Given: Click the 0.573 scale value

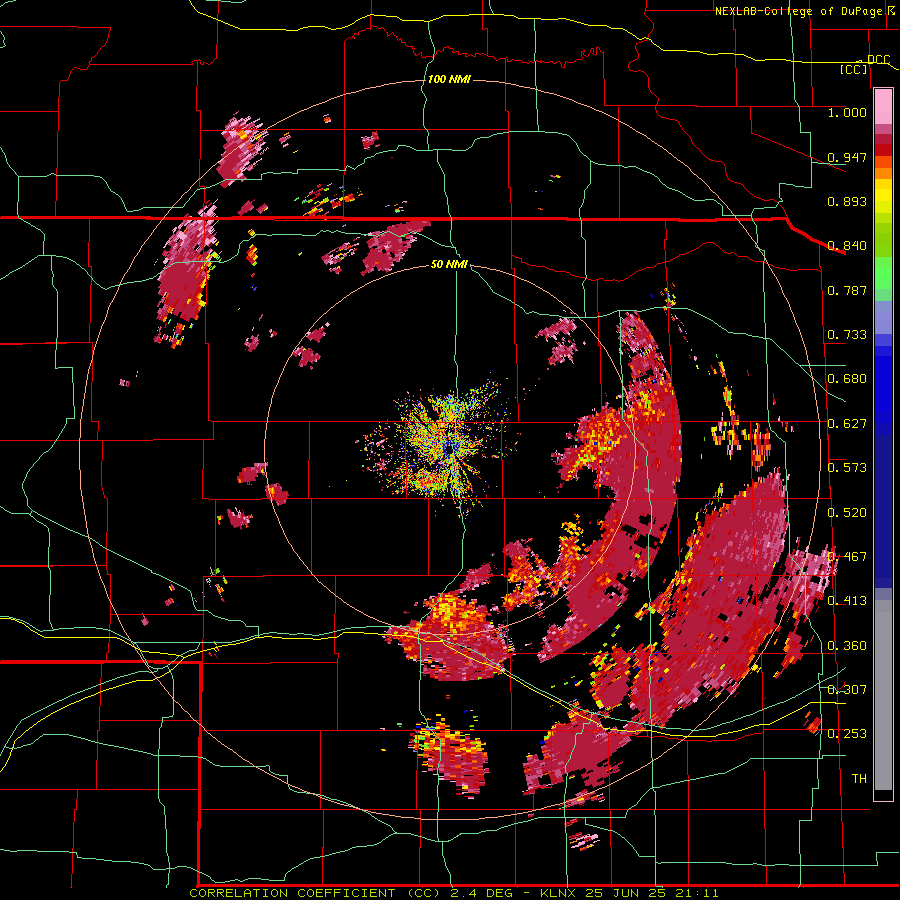Looking at the screenshot, I should coord(847,468).
